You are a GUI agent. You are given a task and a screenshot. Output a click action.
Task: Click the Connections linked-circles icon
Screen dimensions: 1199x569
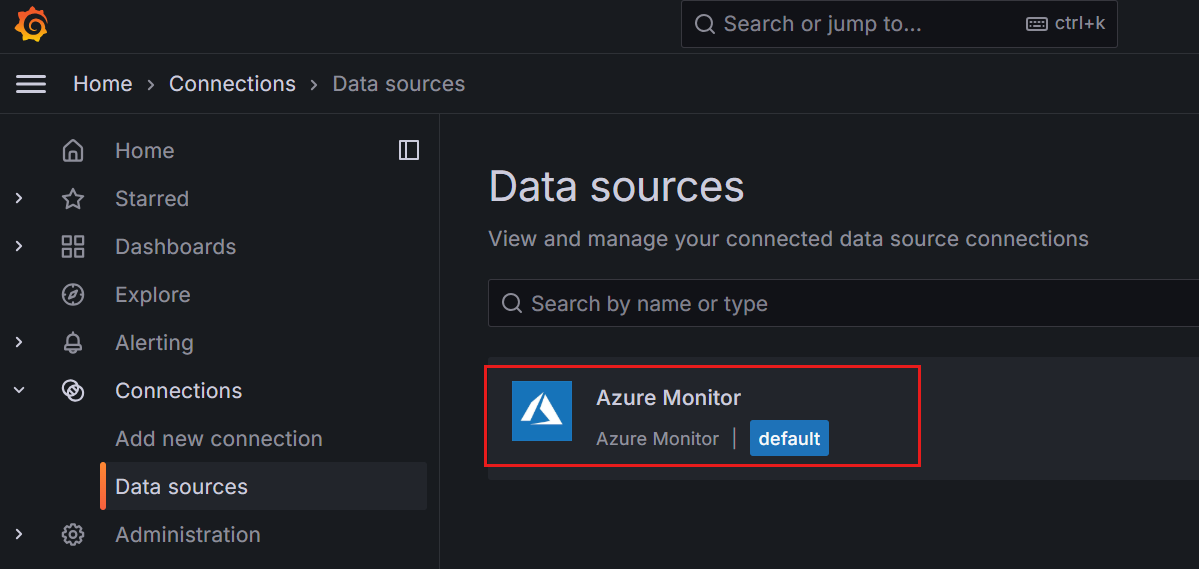click(x=73, y=391)
